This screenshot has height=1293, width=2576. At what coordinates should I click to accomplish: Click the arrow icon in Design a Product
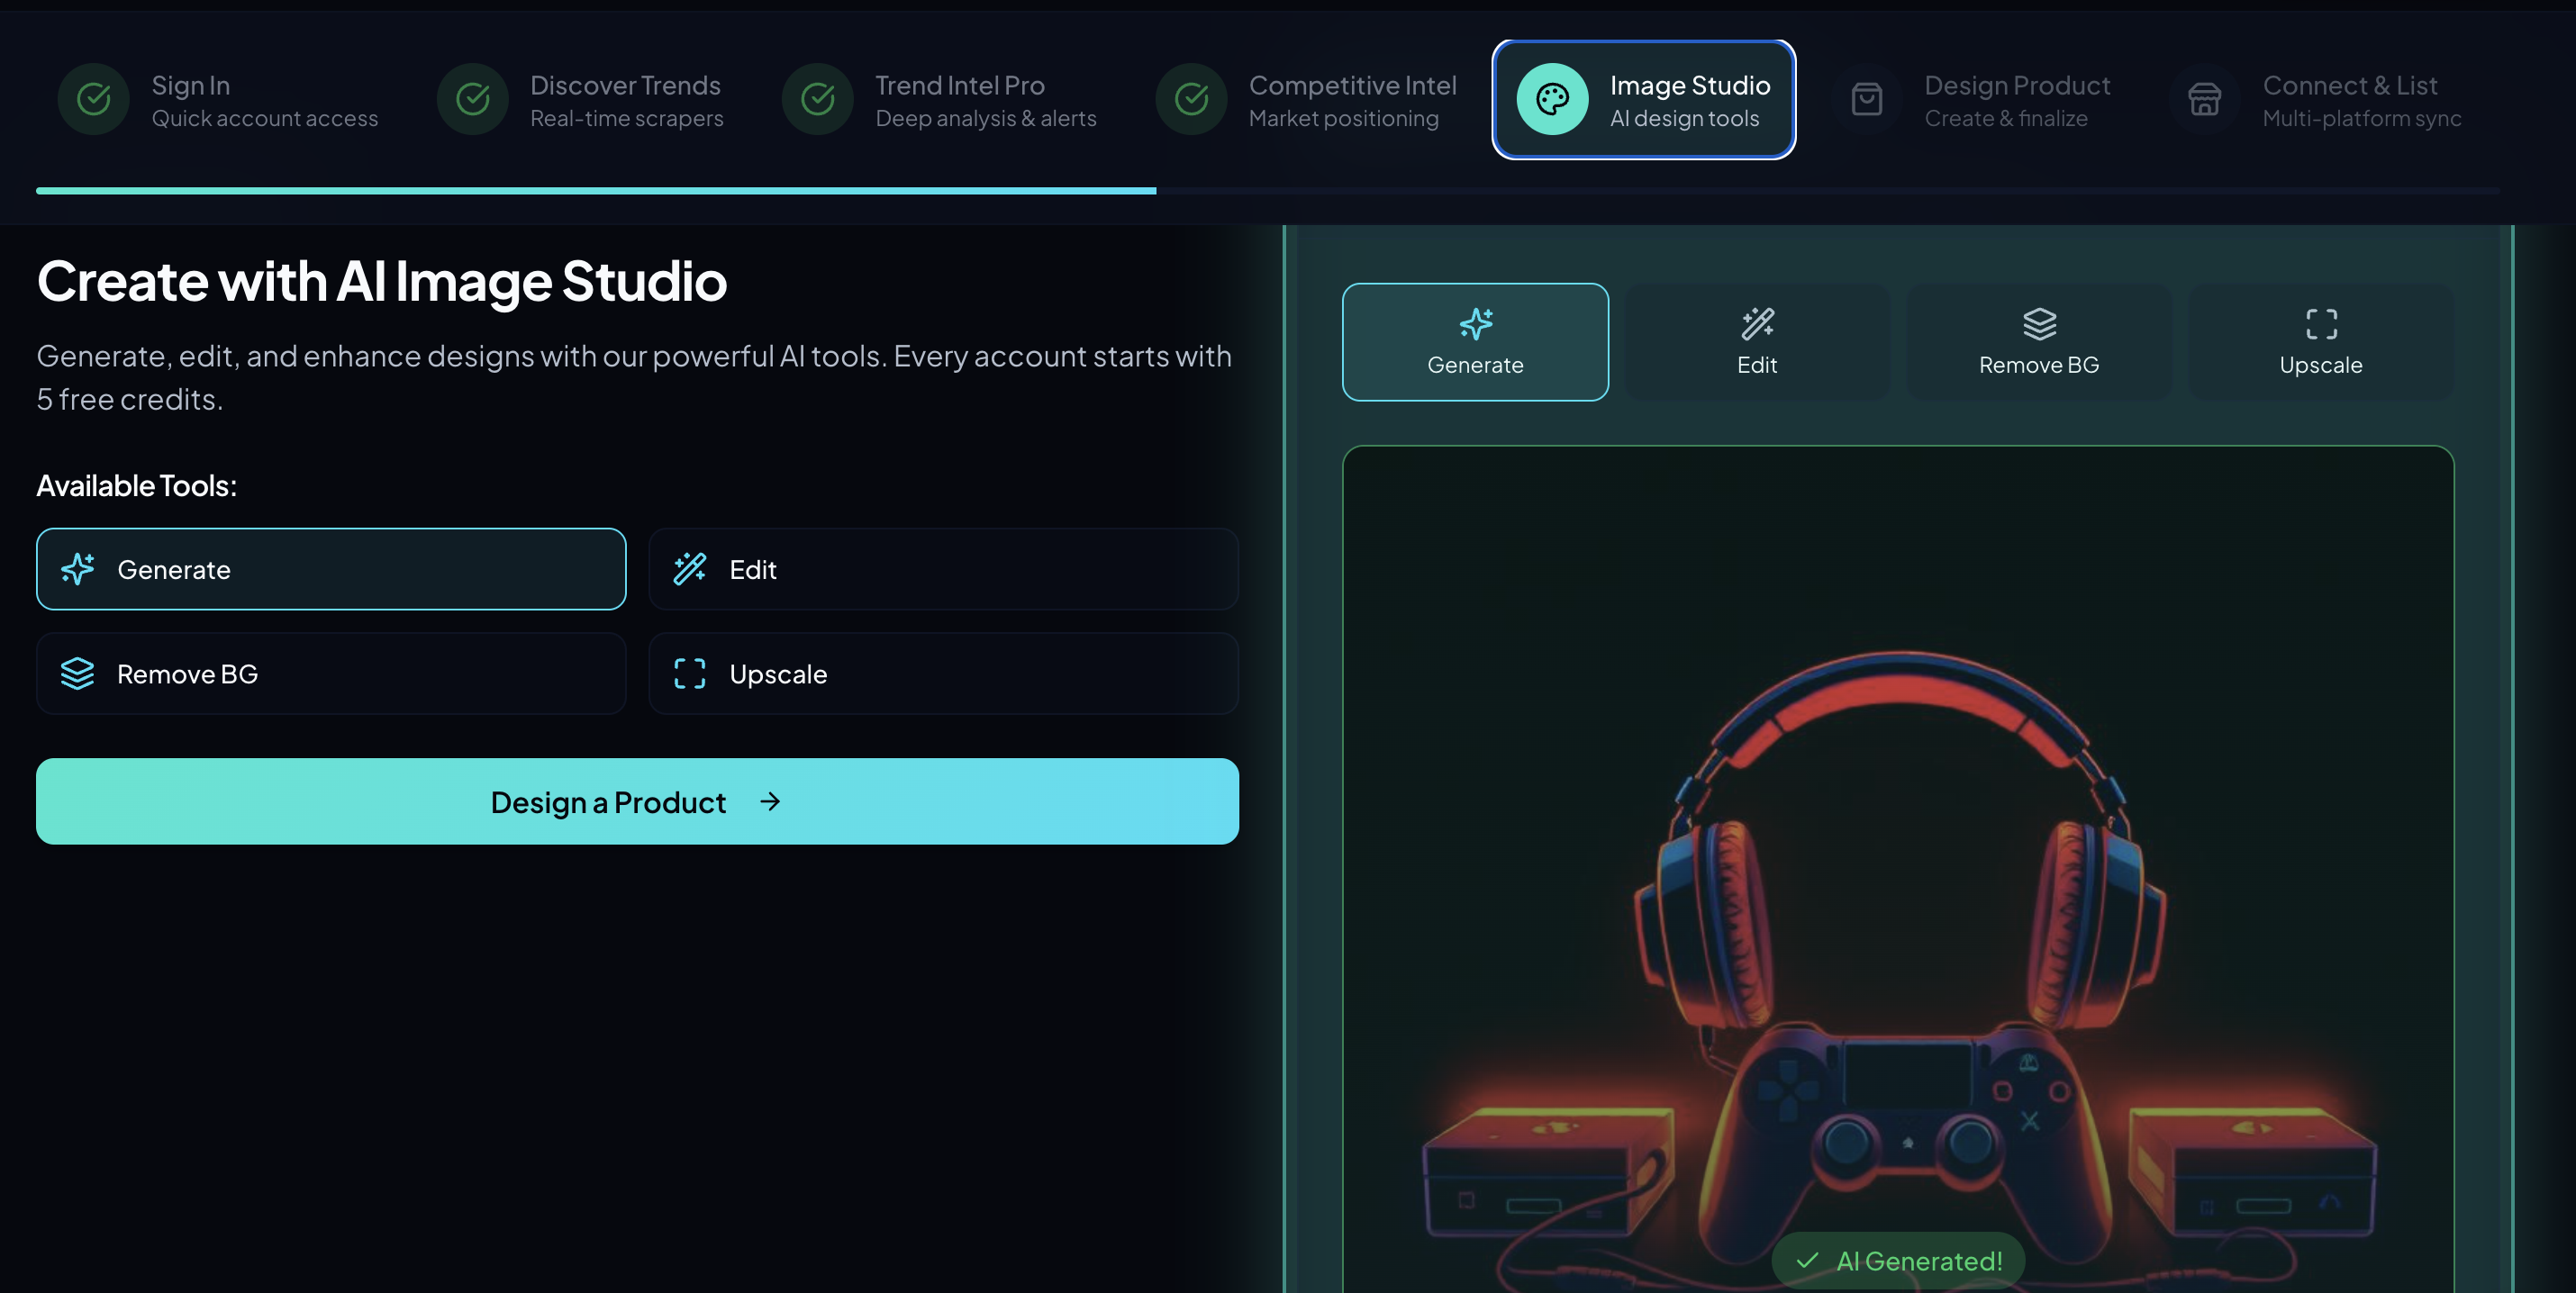[x=769, y=802]
